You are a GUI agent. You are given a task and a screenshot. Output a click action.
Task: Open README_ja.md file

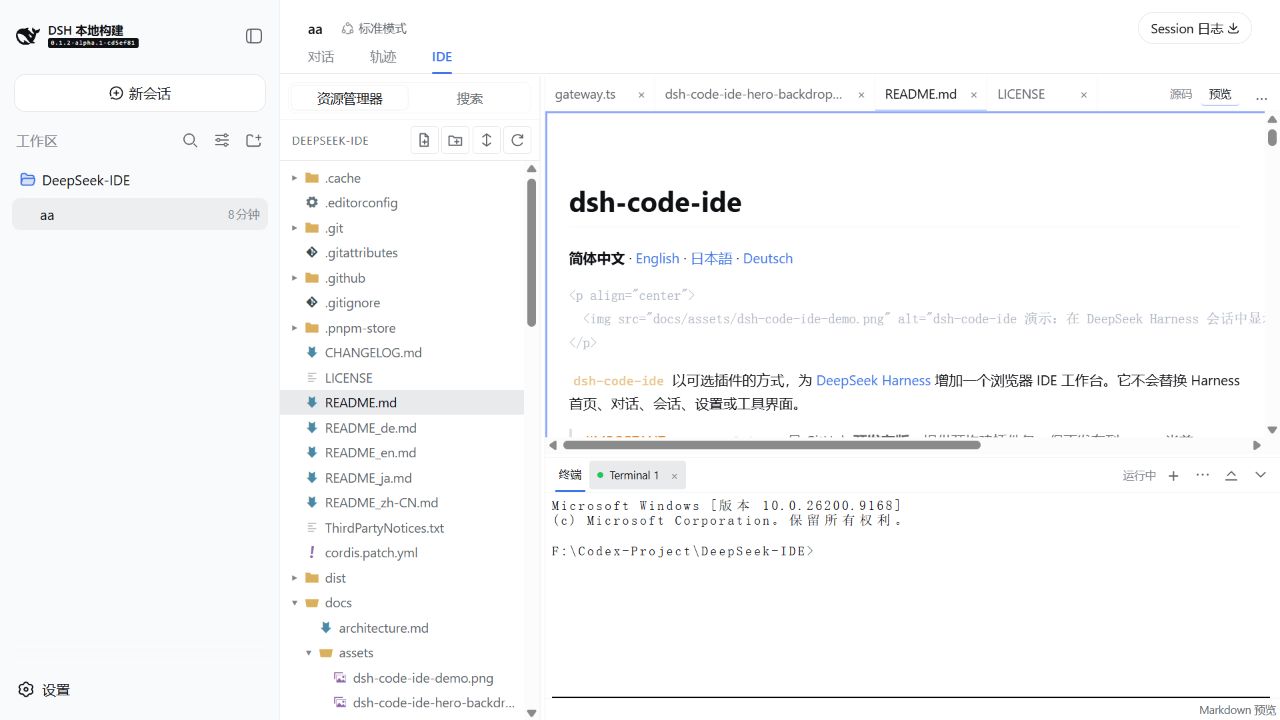click(402, 478)
